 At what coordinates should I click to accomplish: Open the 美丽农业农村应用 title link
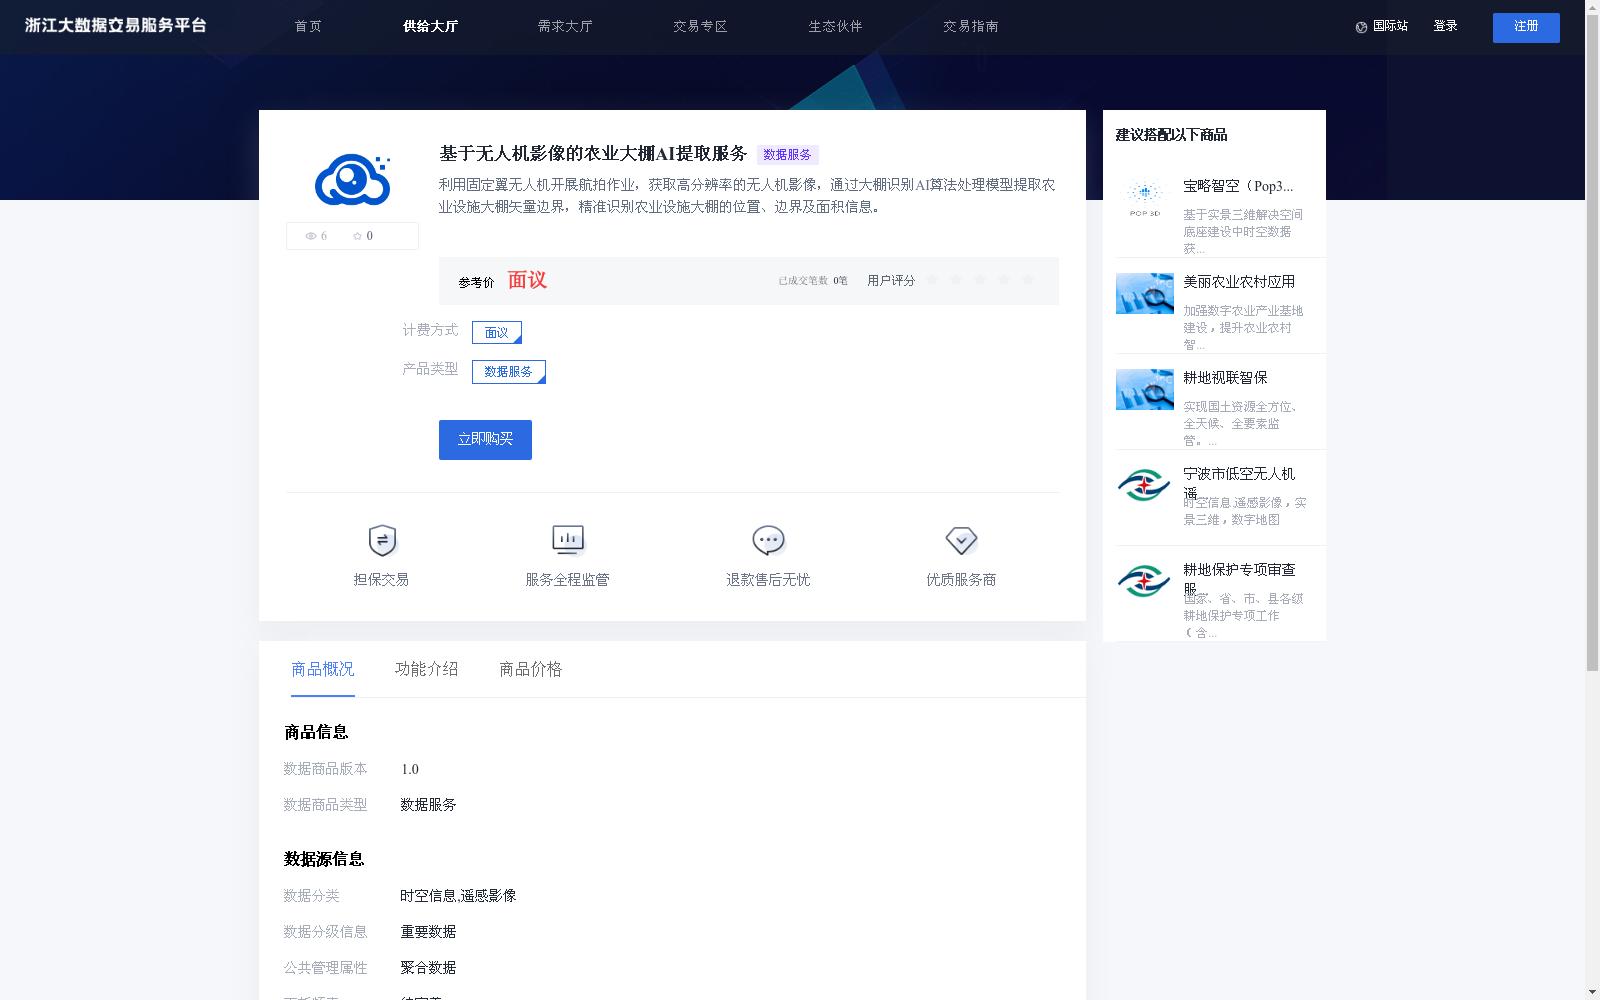click(1239, 282)
